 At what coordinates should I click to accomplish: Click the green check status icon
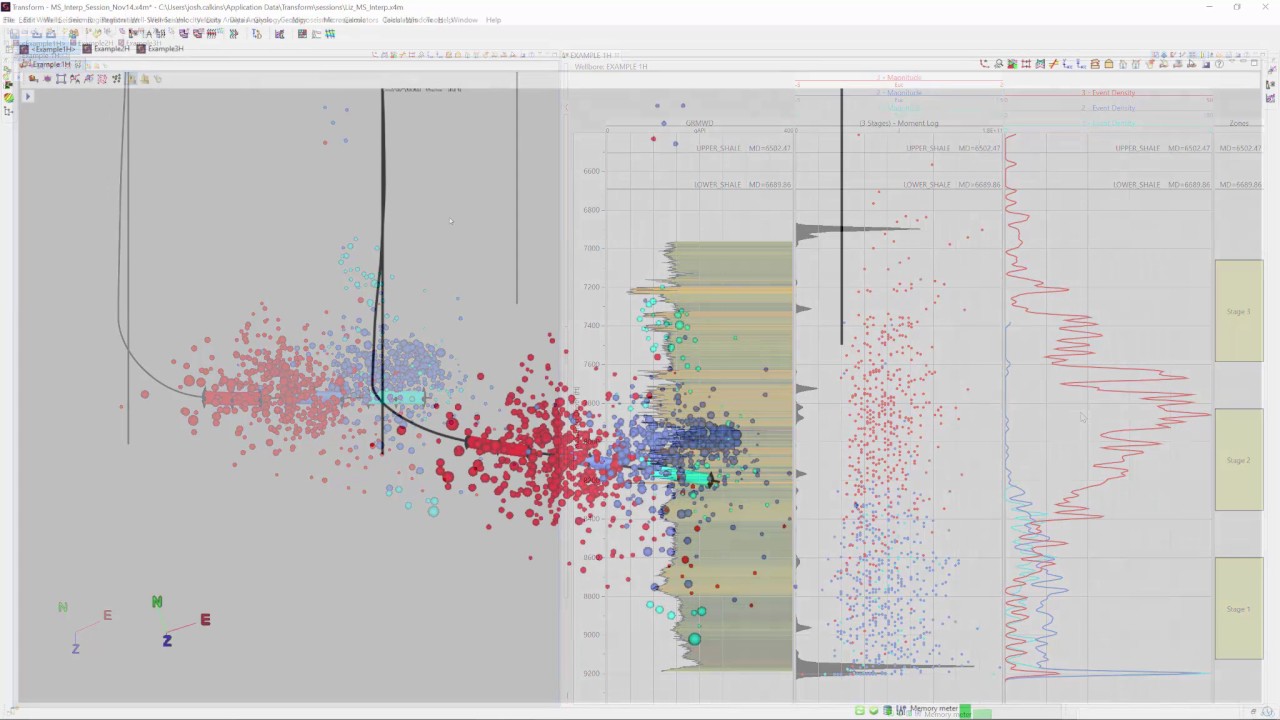pyautogui.click(x=873, y=710)
